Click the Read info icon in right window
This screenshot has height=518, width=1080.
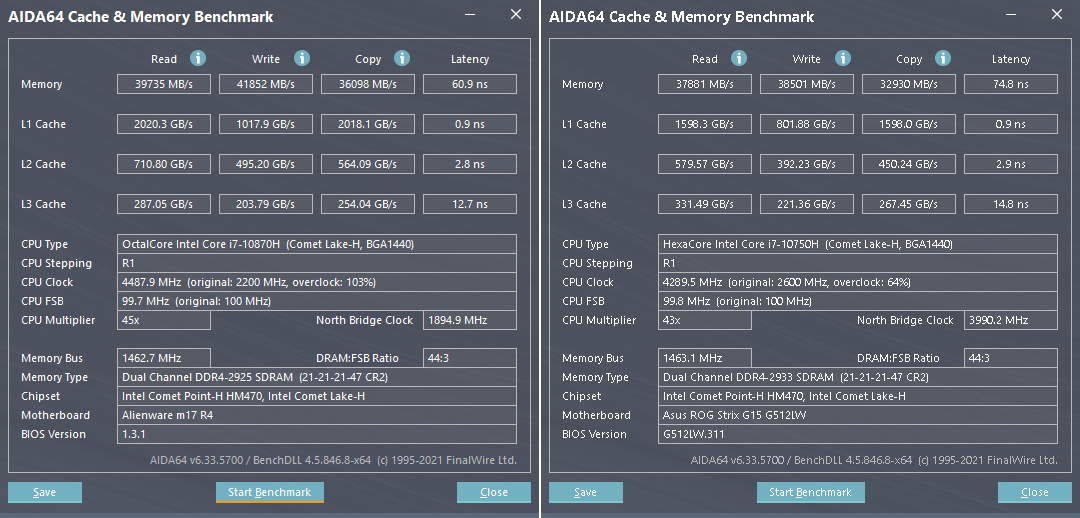click(739, 59)
